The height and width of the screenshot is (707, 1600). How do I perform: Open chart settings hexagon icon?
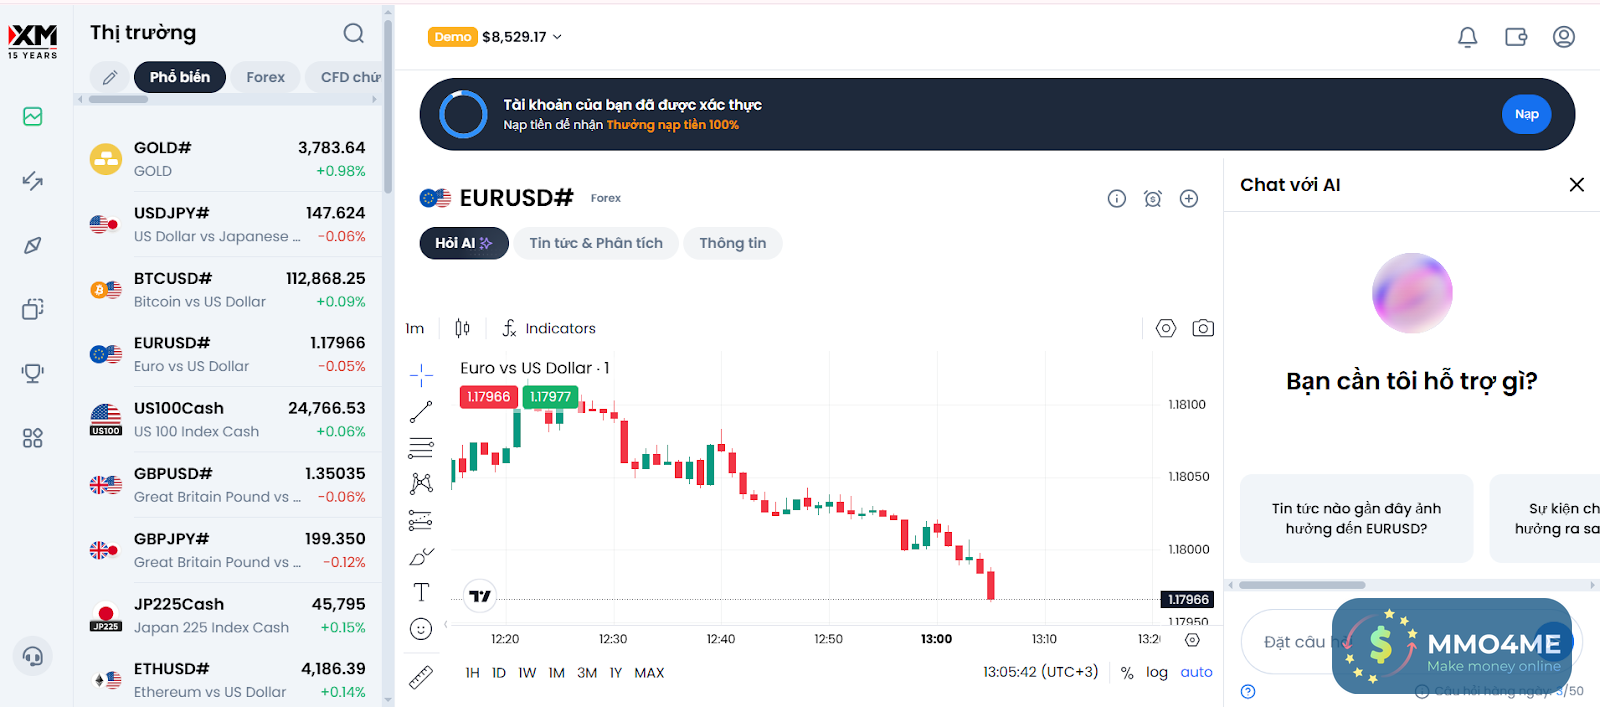coord(1166,328)
